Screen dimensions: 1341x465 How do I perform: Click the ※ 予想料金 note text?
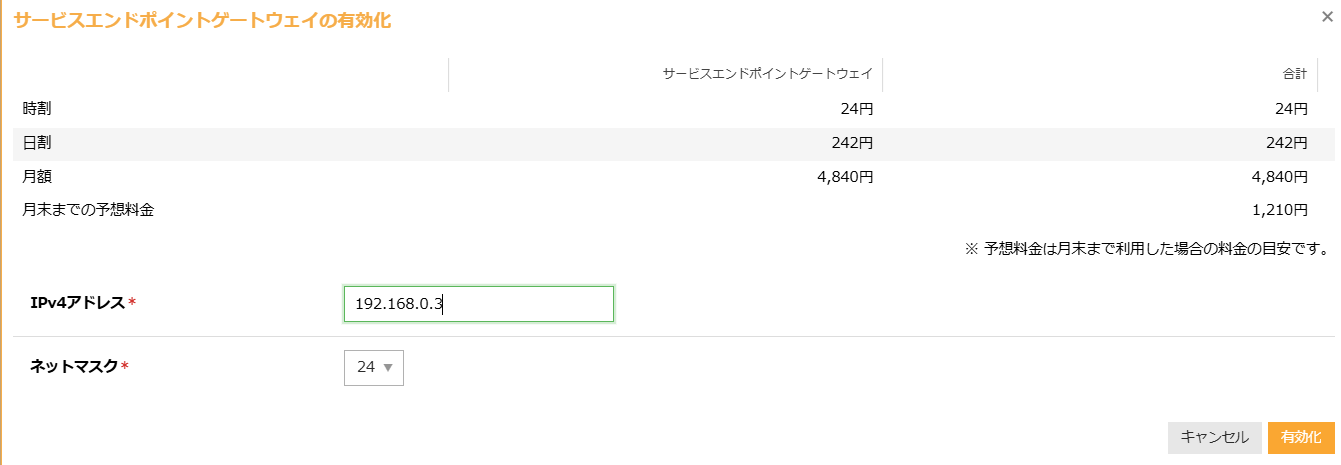point(1146,248)
